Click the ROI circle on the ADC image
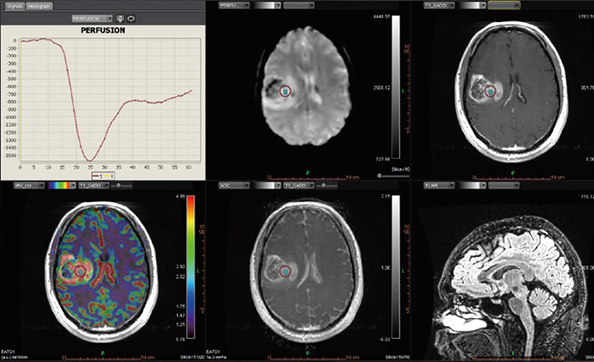The width and height of the screenshot is (594, 362). [285, 271]
